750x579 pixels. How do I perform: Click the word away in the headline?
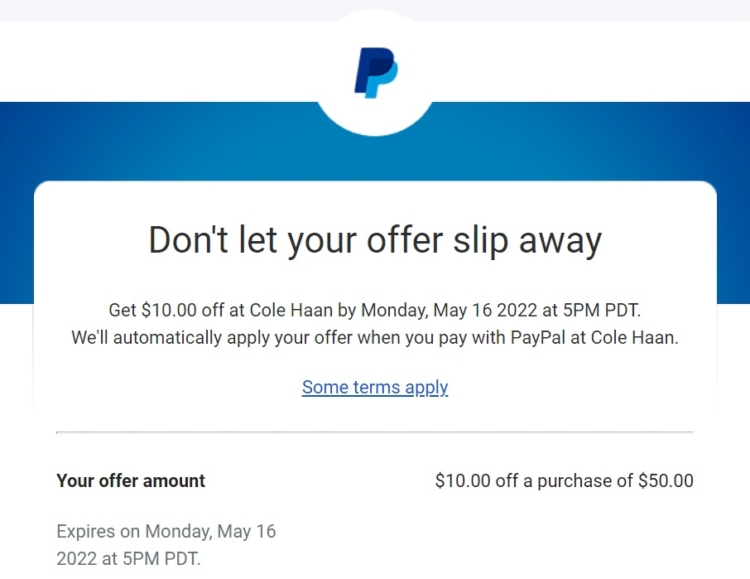(x=560, y=241)
